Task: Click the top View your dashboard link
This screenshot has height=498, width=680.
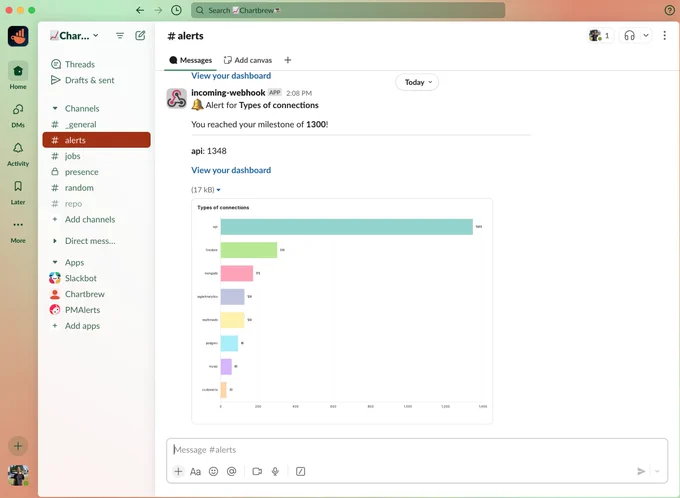Action: [x=231, y=75]
